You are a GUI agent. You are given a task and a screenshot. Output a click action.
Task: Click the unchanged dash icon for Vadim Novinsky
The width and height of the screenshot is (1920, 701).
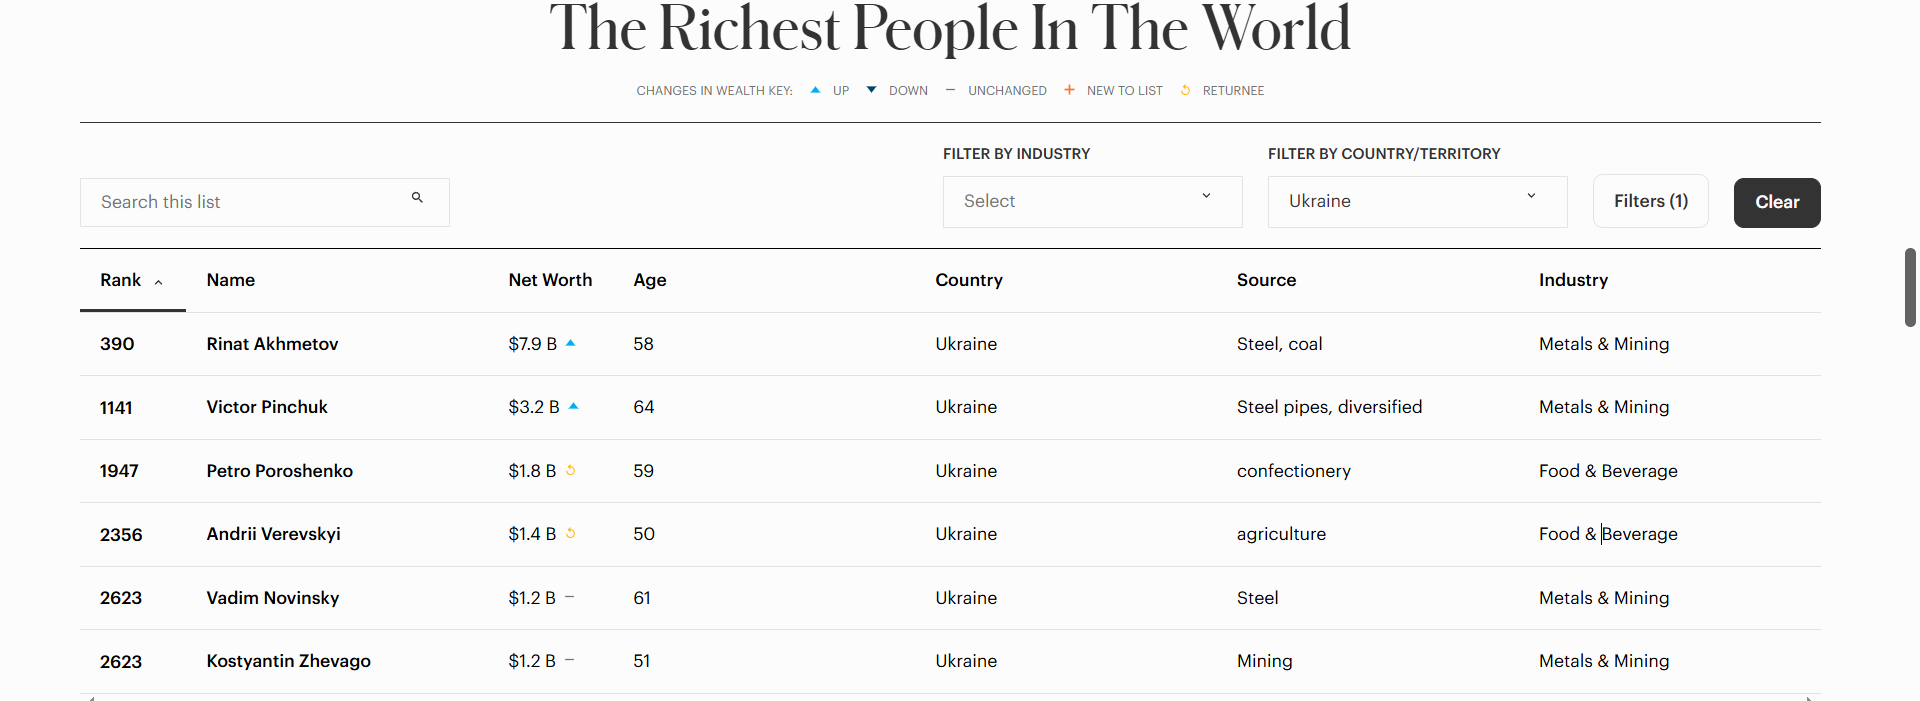(570, 597)
